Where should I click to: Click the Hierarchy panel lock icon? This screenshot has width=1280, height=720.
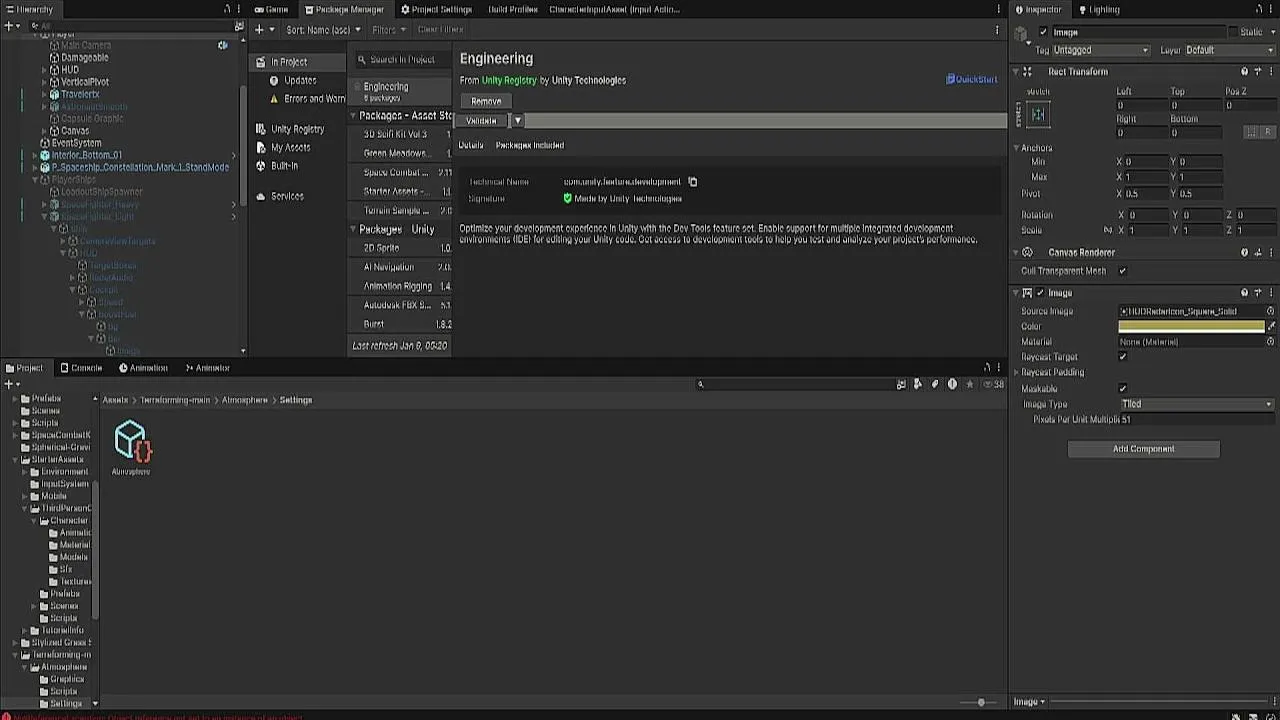227,9
